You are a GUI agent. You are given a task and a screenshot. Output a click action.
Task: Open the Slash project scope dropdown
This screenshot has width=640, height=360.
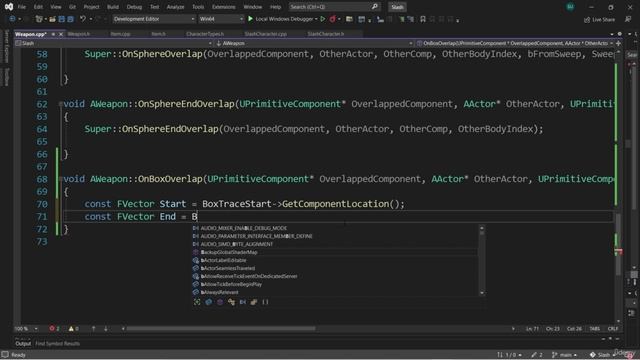(x=114, y=43)
